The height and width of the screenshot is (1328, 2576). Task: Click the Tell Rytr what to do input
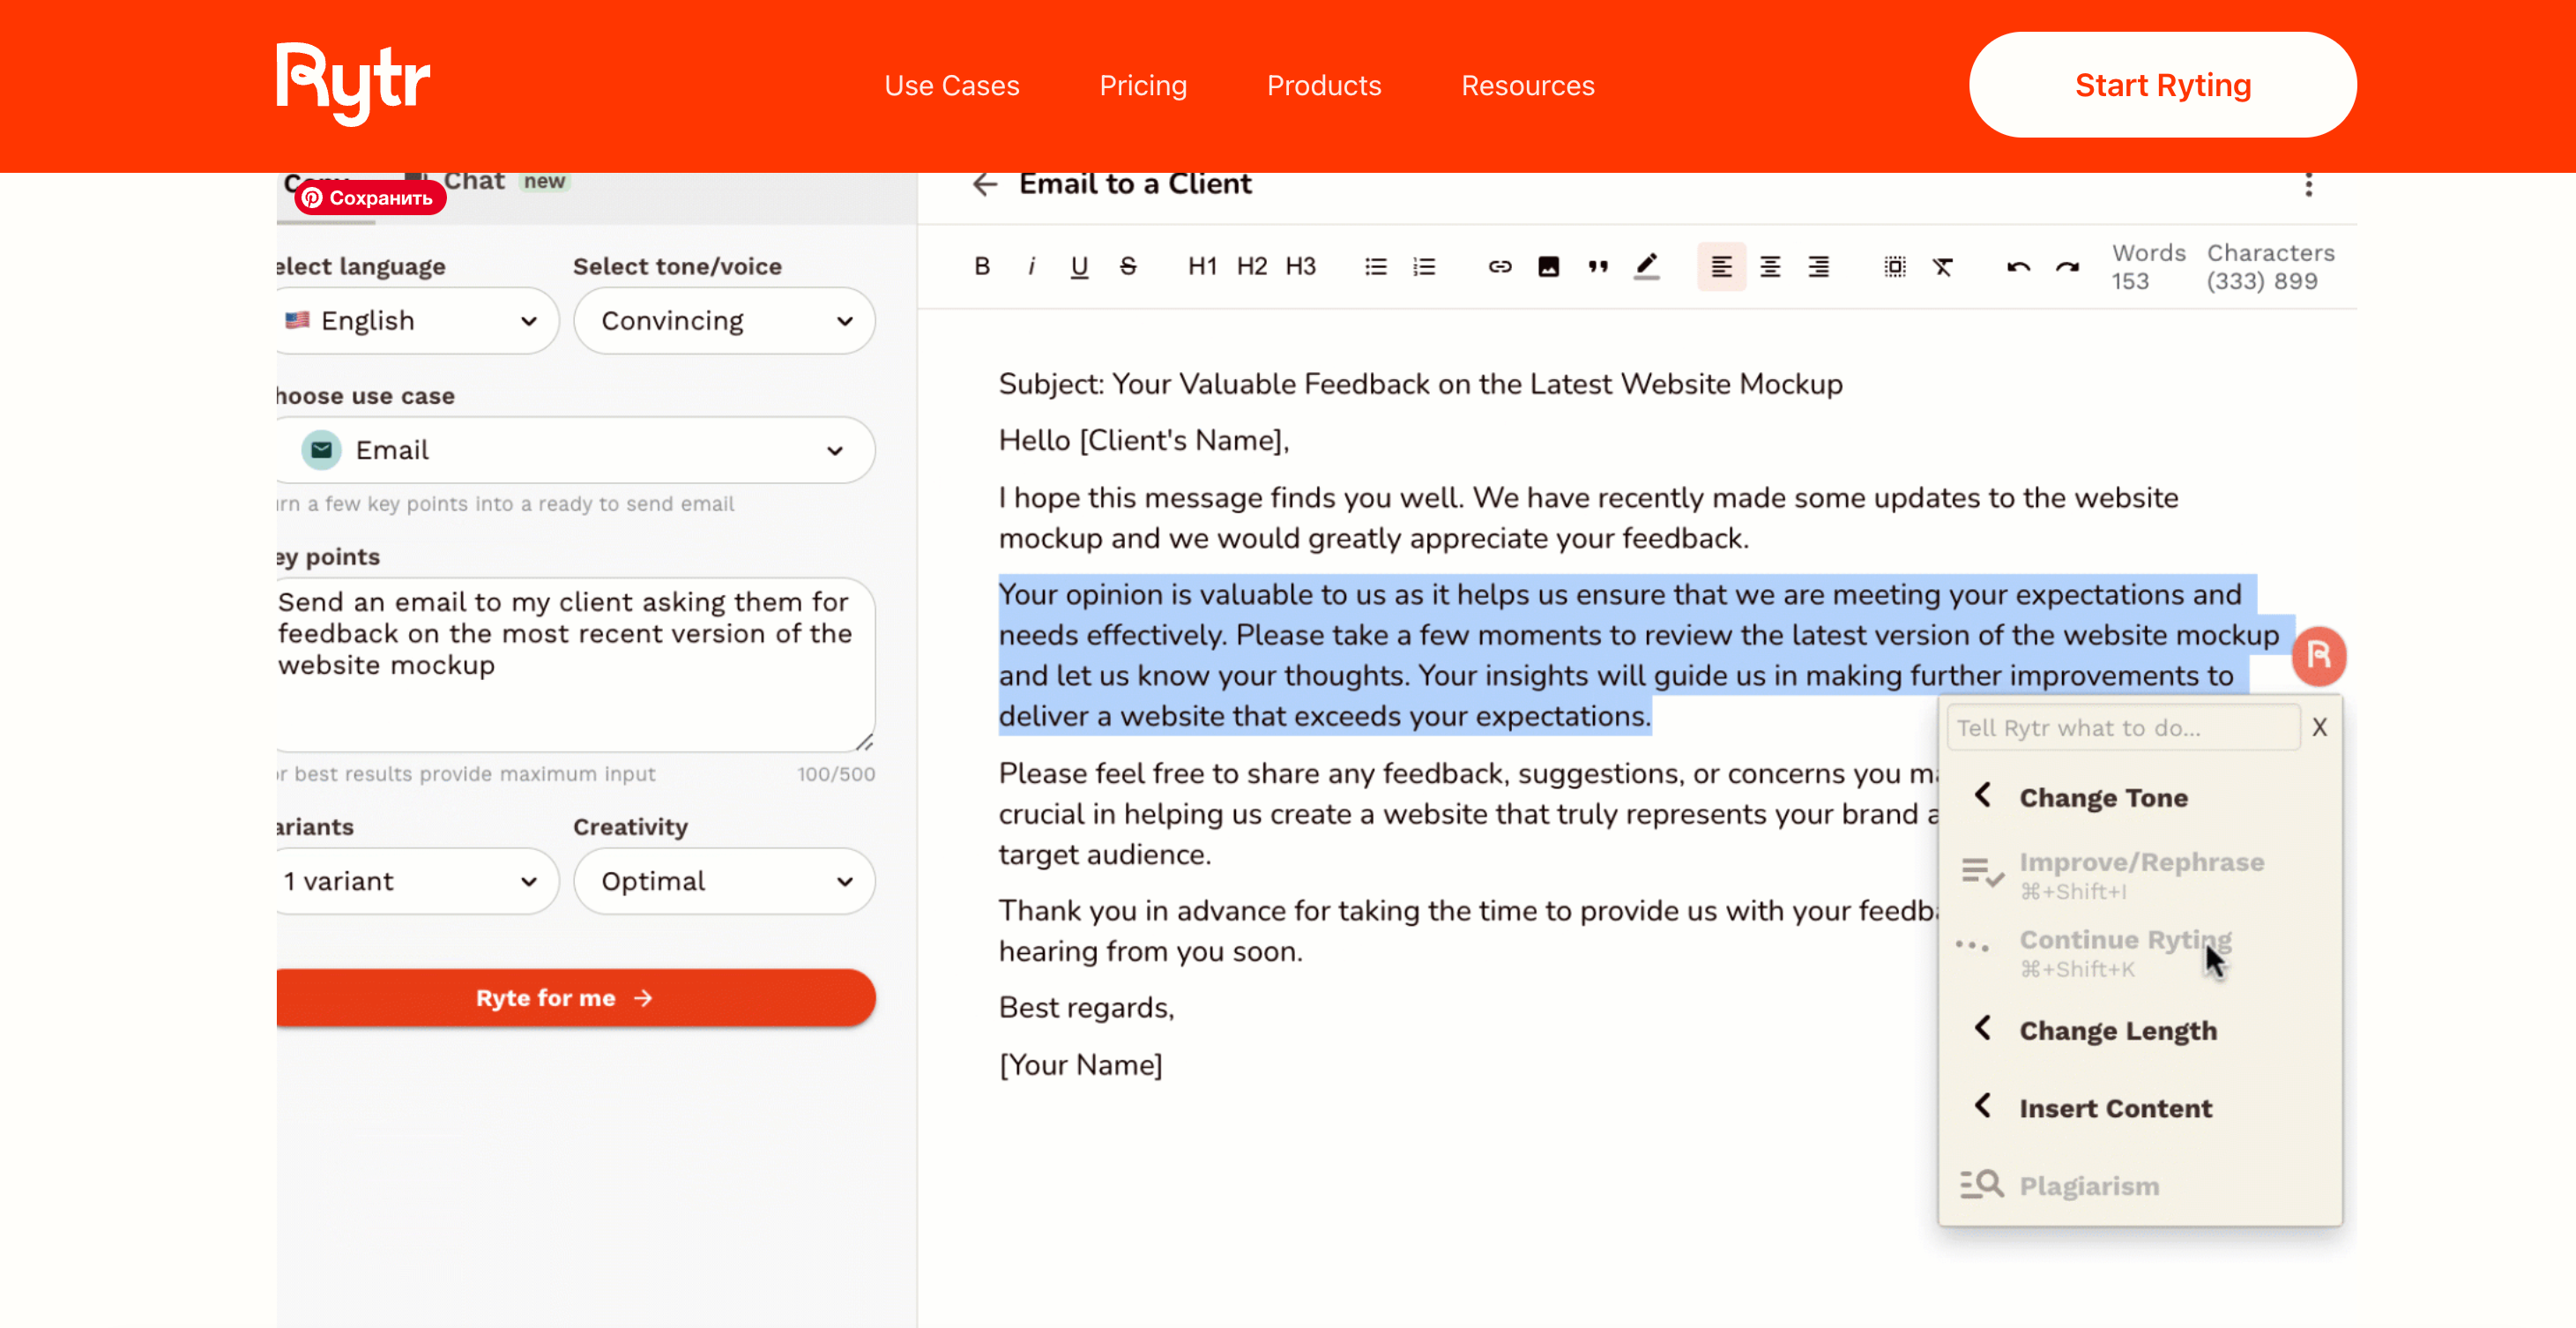(x=2122, y=727)
